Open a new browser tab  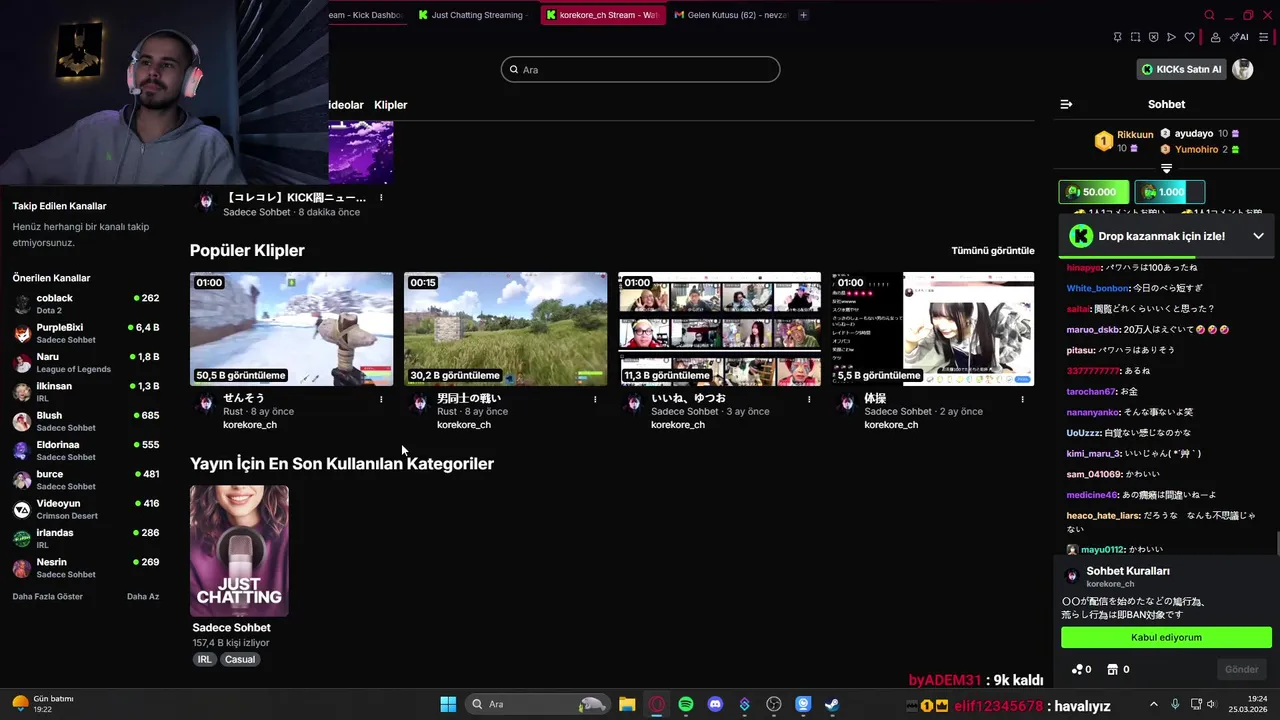pos(803,15)
